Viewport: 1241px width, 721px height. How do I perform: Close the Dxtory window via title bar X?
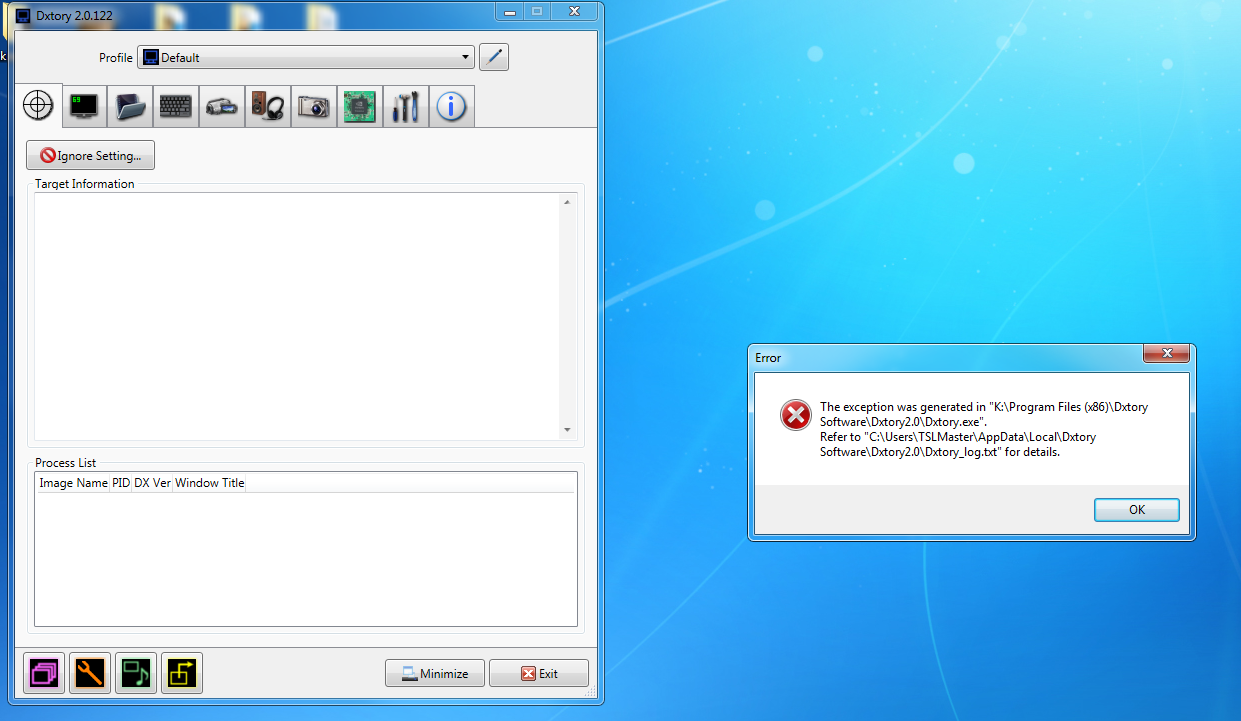pos(576,10)
